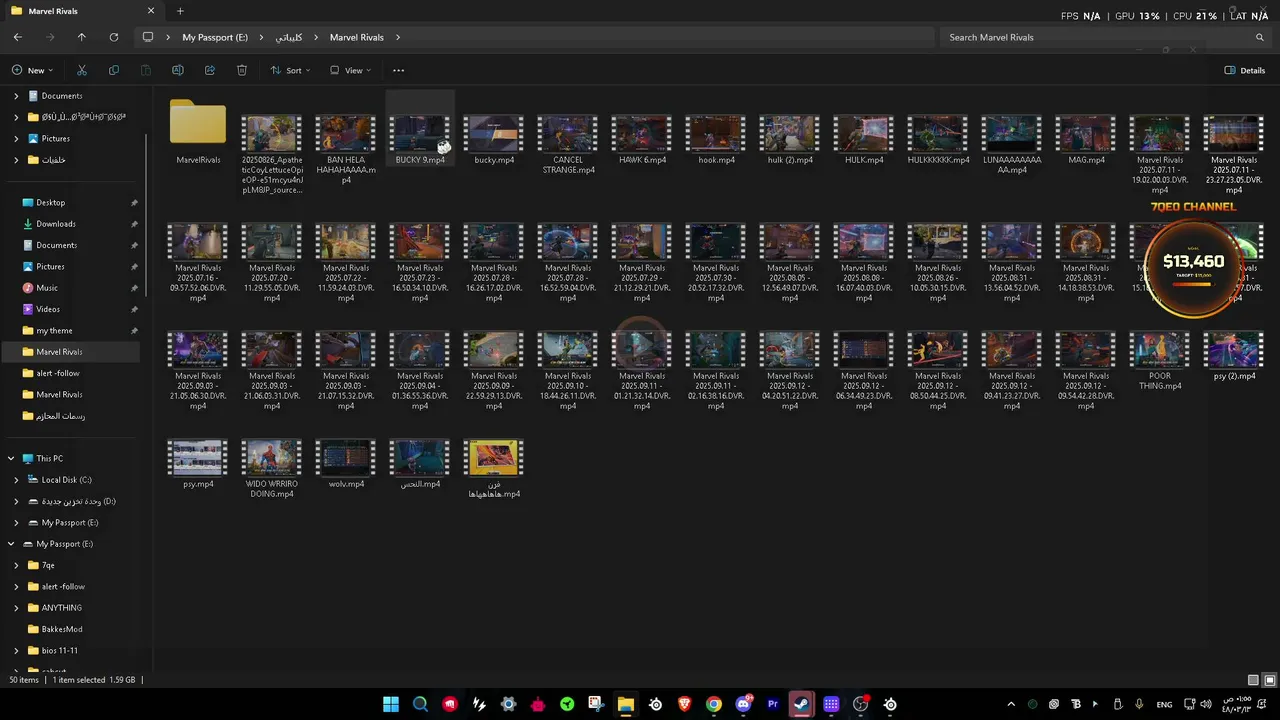Image resolution: width=1280 pixels, height=720 pixels.
Task: Go back with the Back arrow
Action: click(18, 37)
